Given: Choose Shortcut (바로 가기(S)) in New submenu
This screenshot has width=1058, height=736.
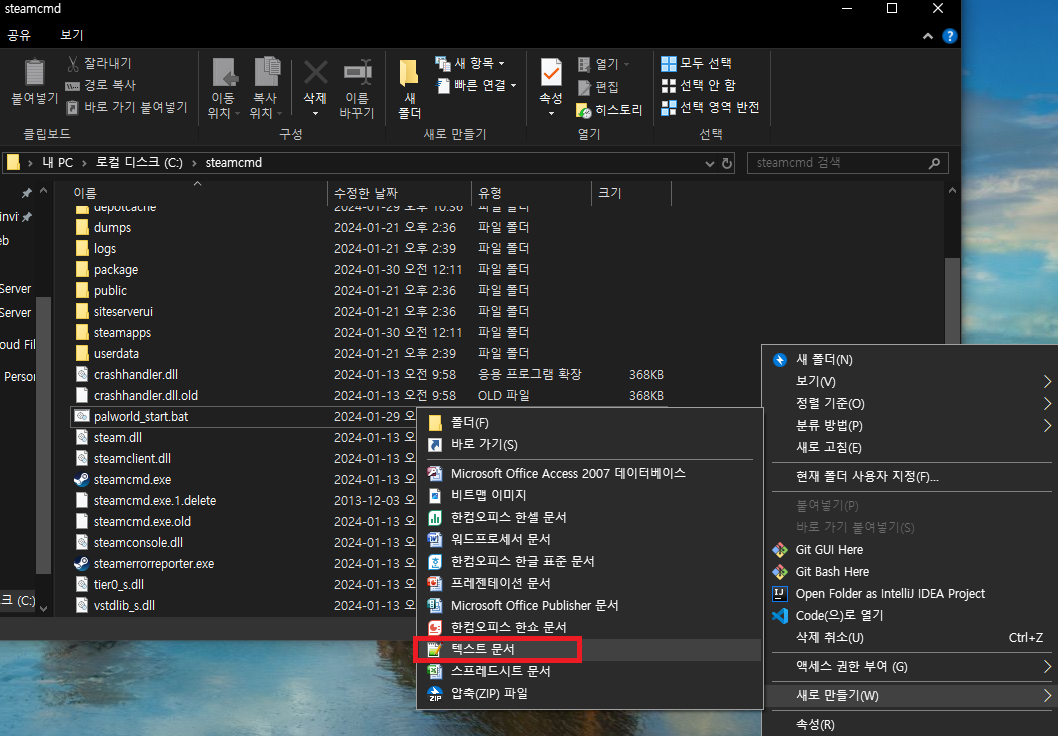Looking at the screenshot, I should (590, 445).
